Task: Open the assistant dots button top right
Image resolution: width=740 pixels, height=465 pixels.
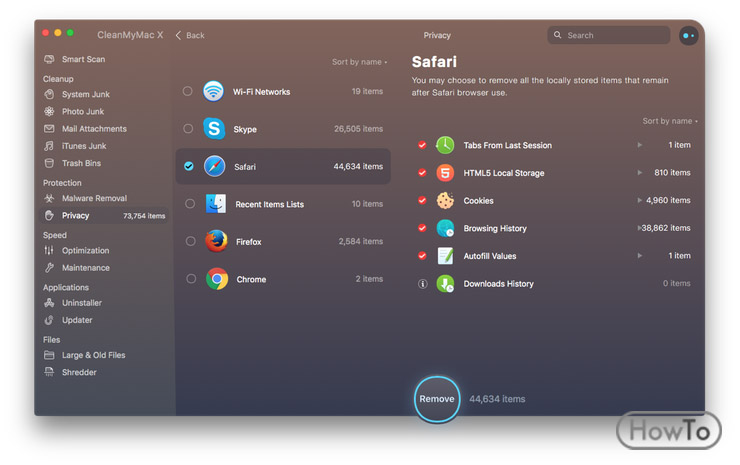Action: tap(689, 35)
